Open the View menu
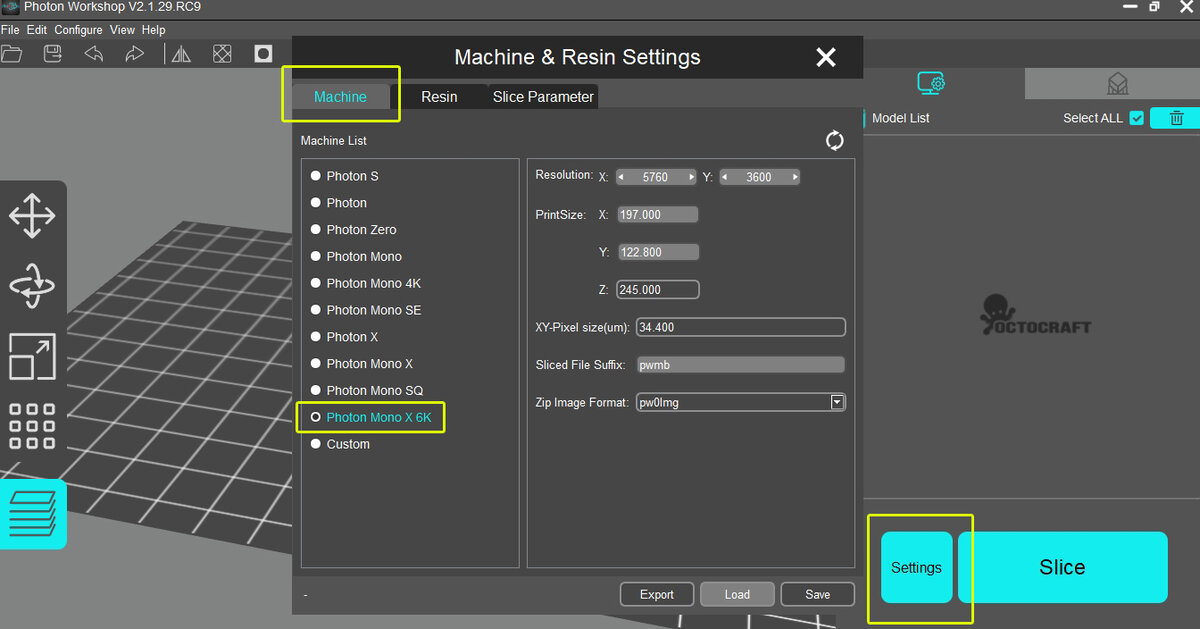This screenshot has width=1200, height=629. click(122, 30)
